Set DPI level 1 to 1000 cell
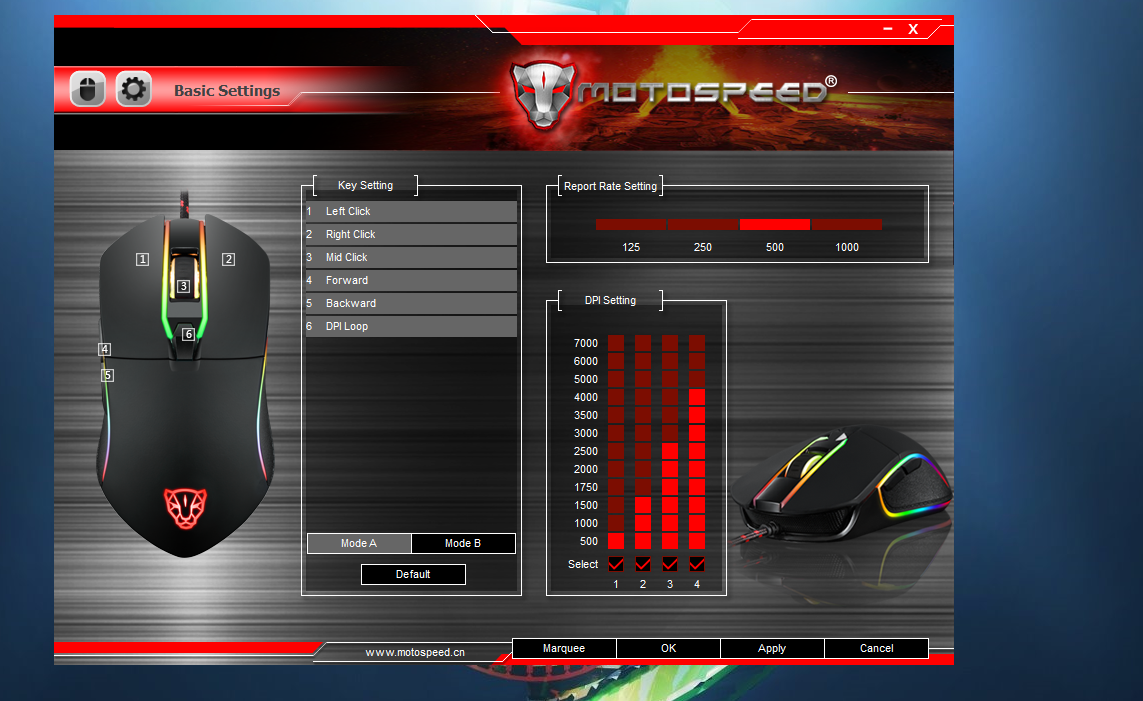This screenshot has width=1143, height=701. [x=616, y=522]
